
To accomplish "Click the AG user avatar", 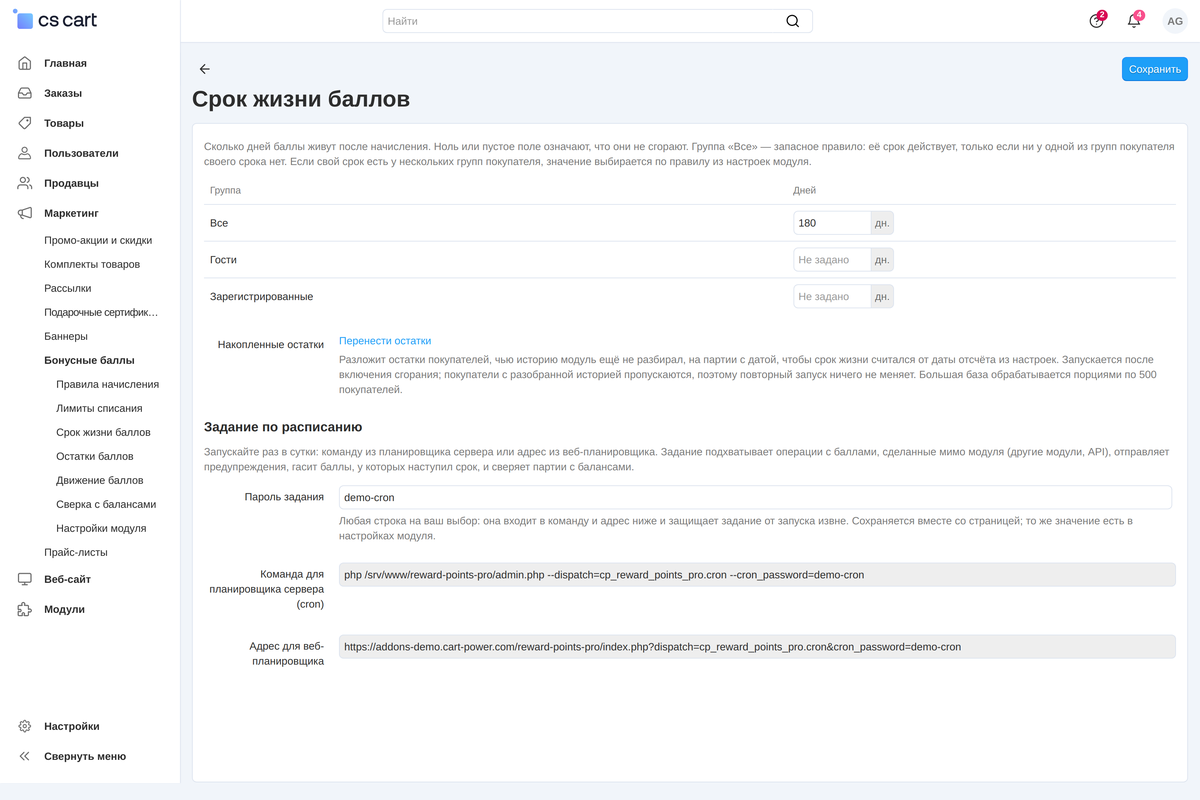I will click(x=1175, y=21).
